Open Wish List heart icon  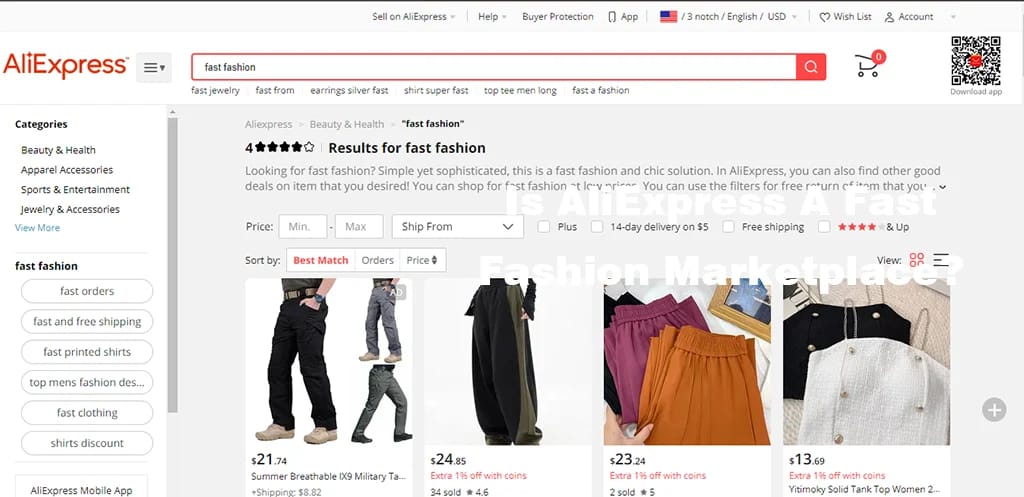click(825, 17)
